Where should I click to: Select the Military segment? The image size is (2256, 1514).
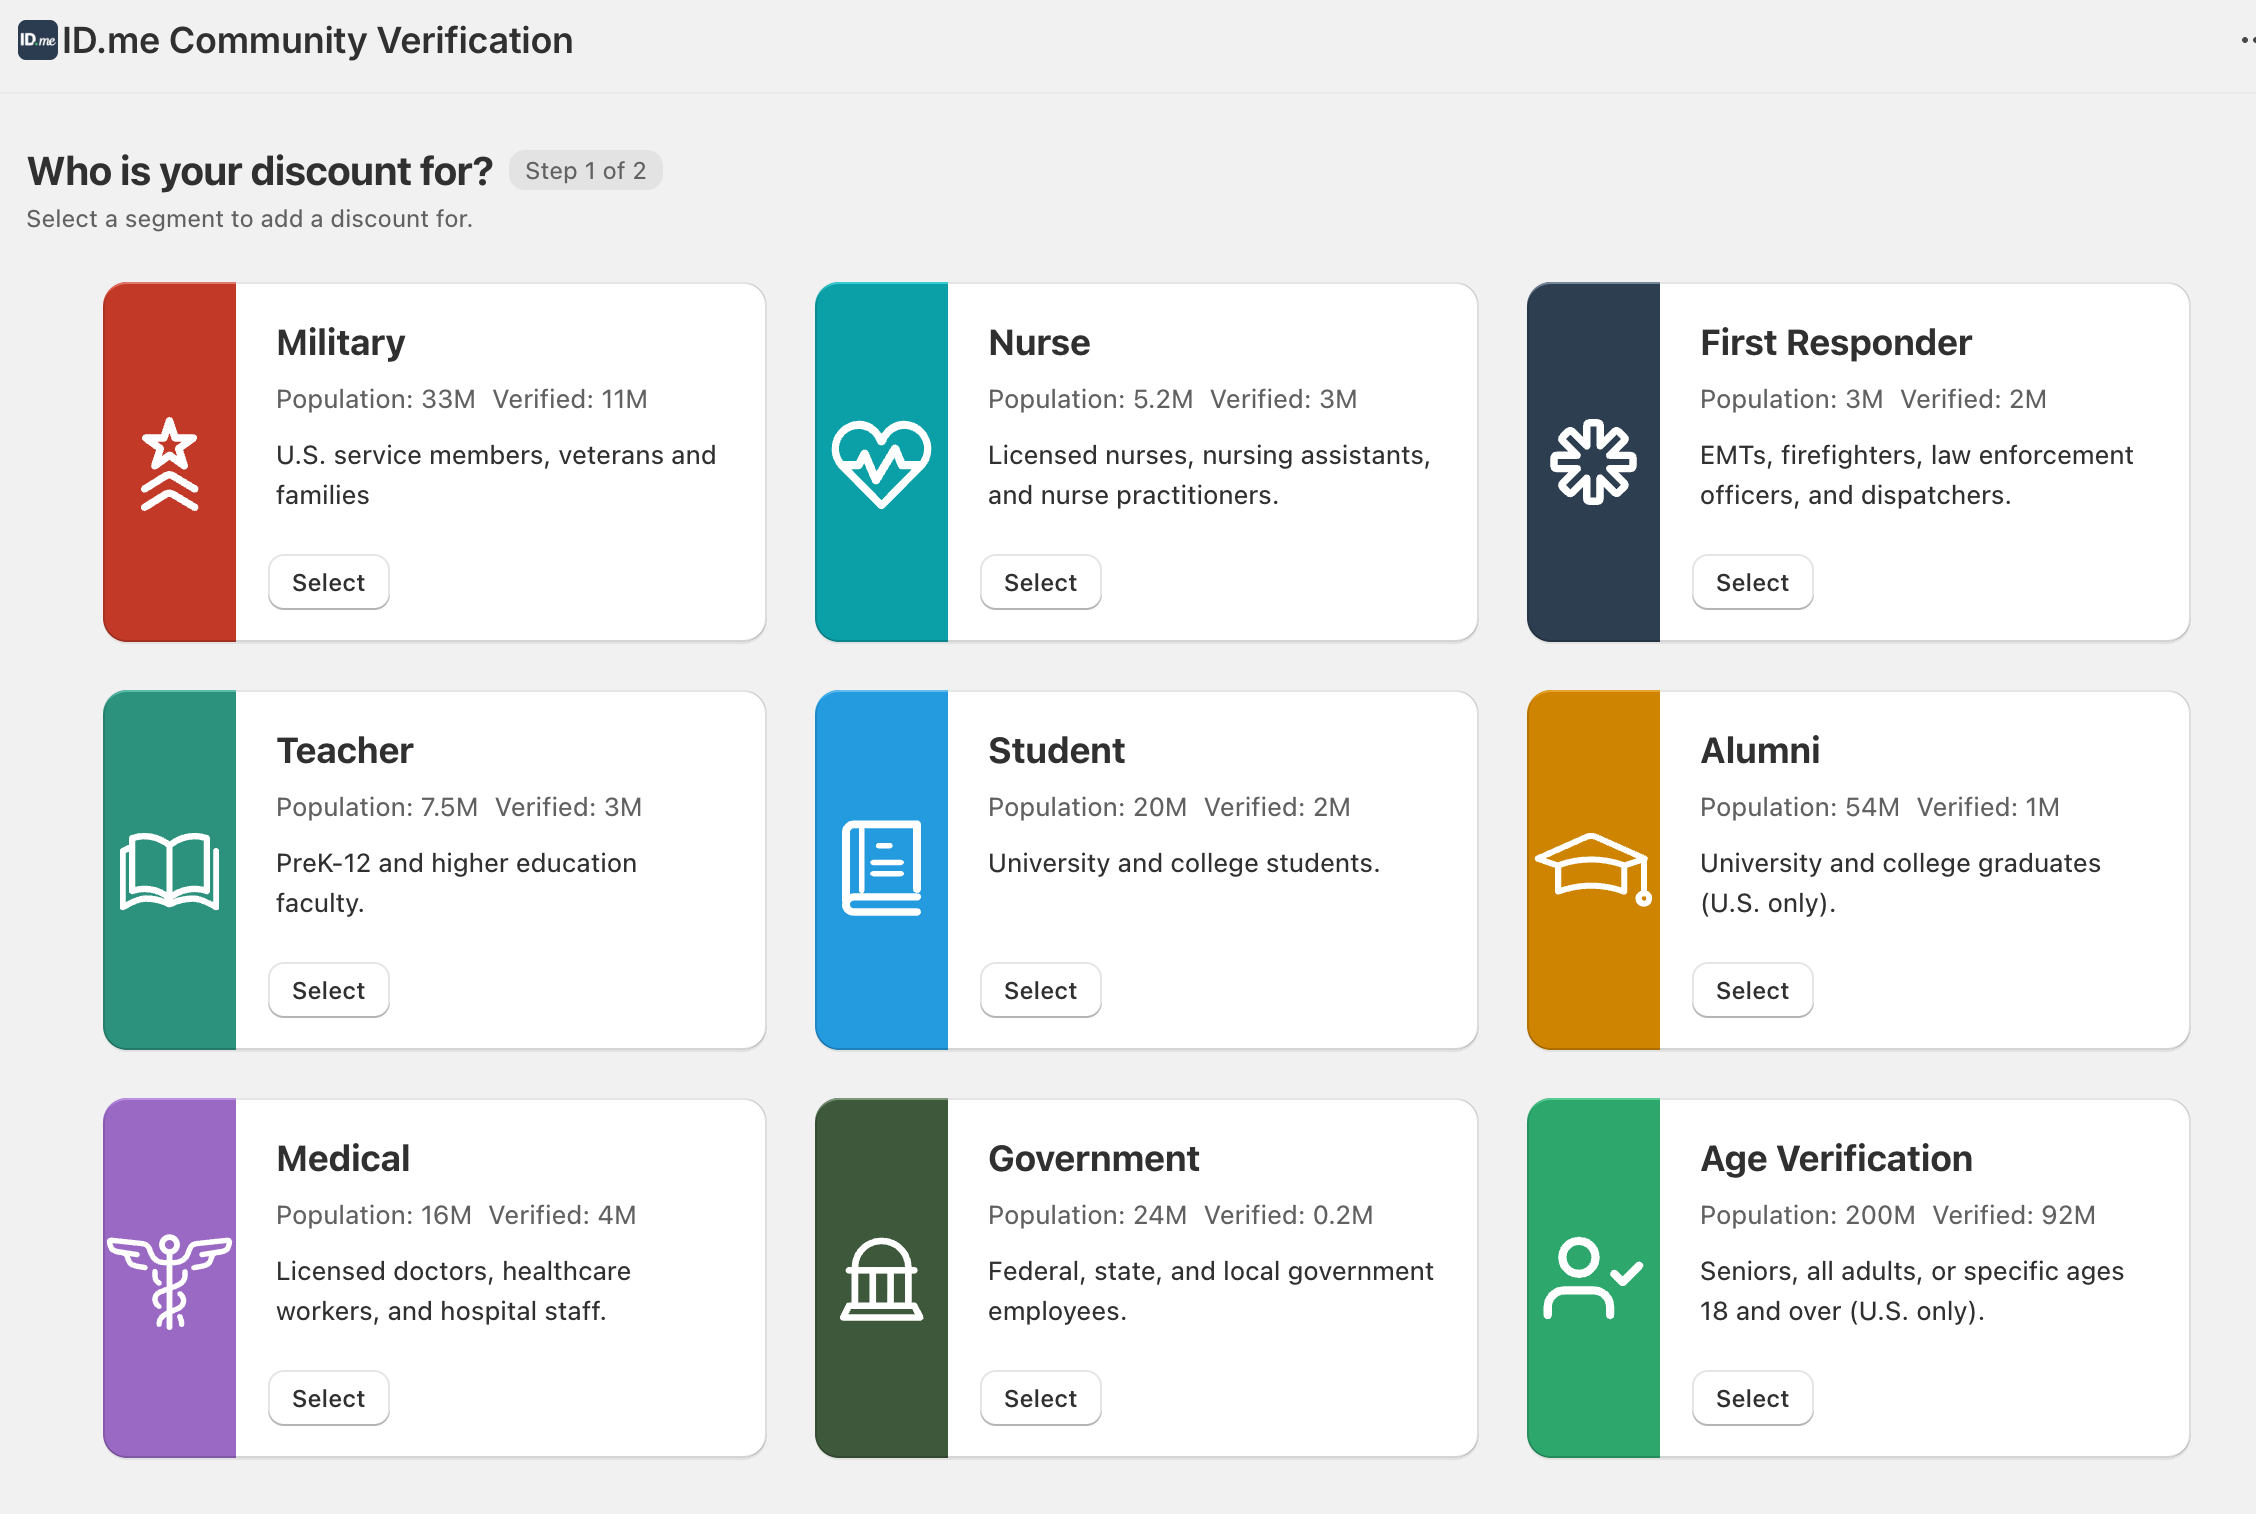point(328,581)
